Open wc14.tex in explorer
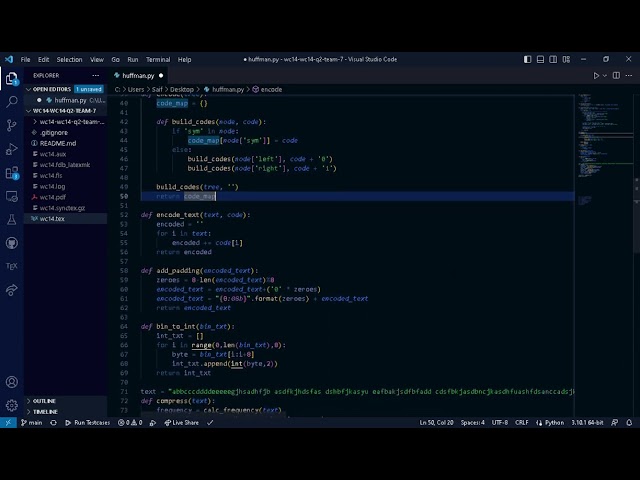 (x=65, y=219)
